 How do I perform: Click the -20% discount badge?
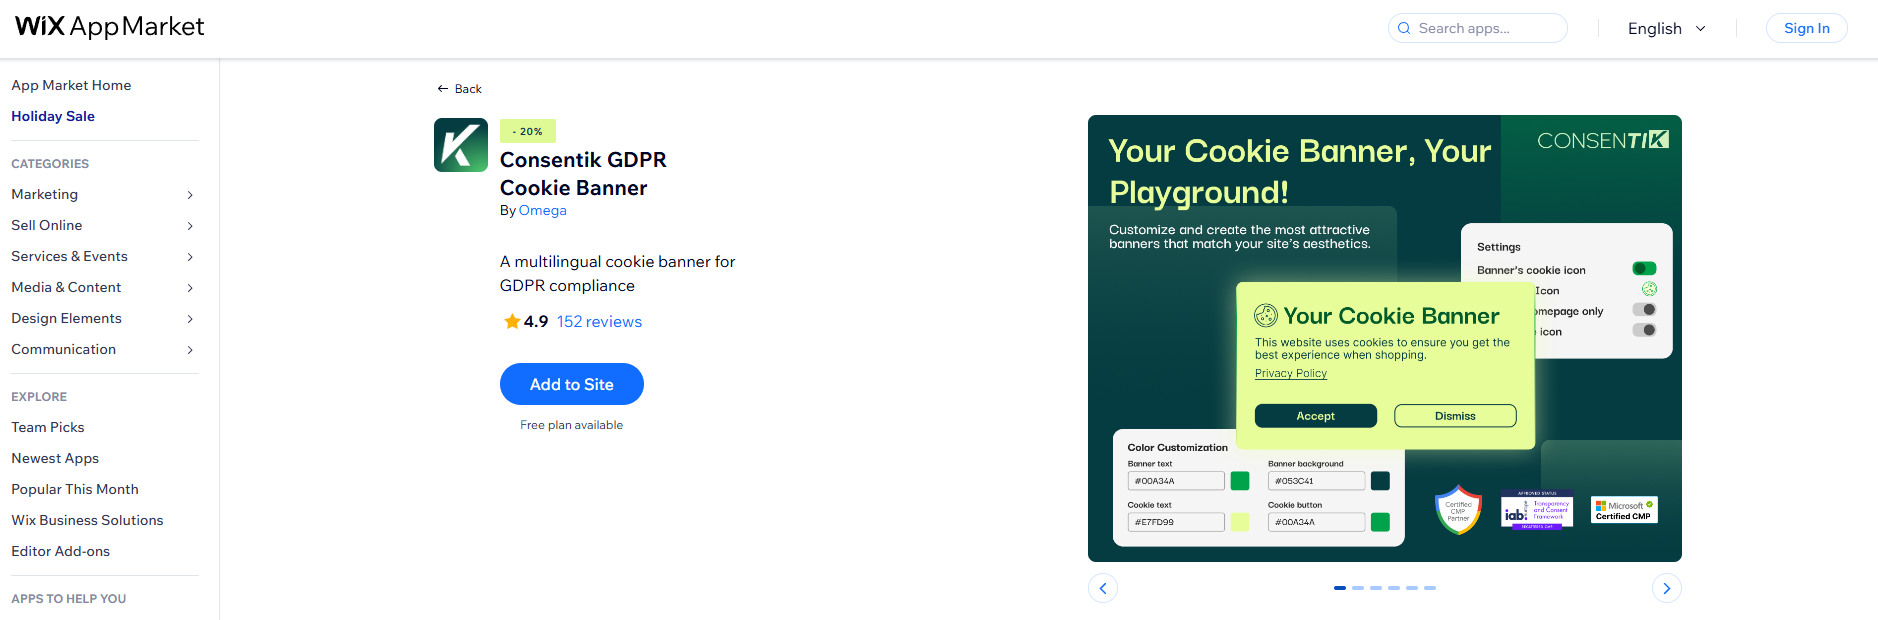528,131
